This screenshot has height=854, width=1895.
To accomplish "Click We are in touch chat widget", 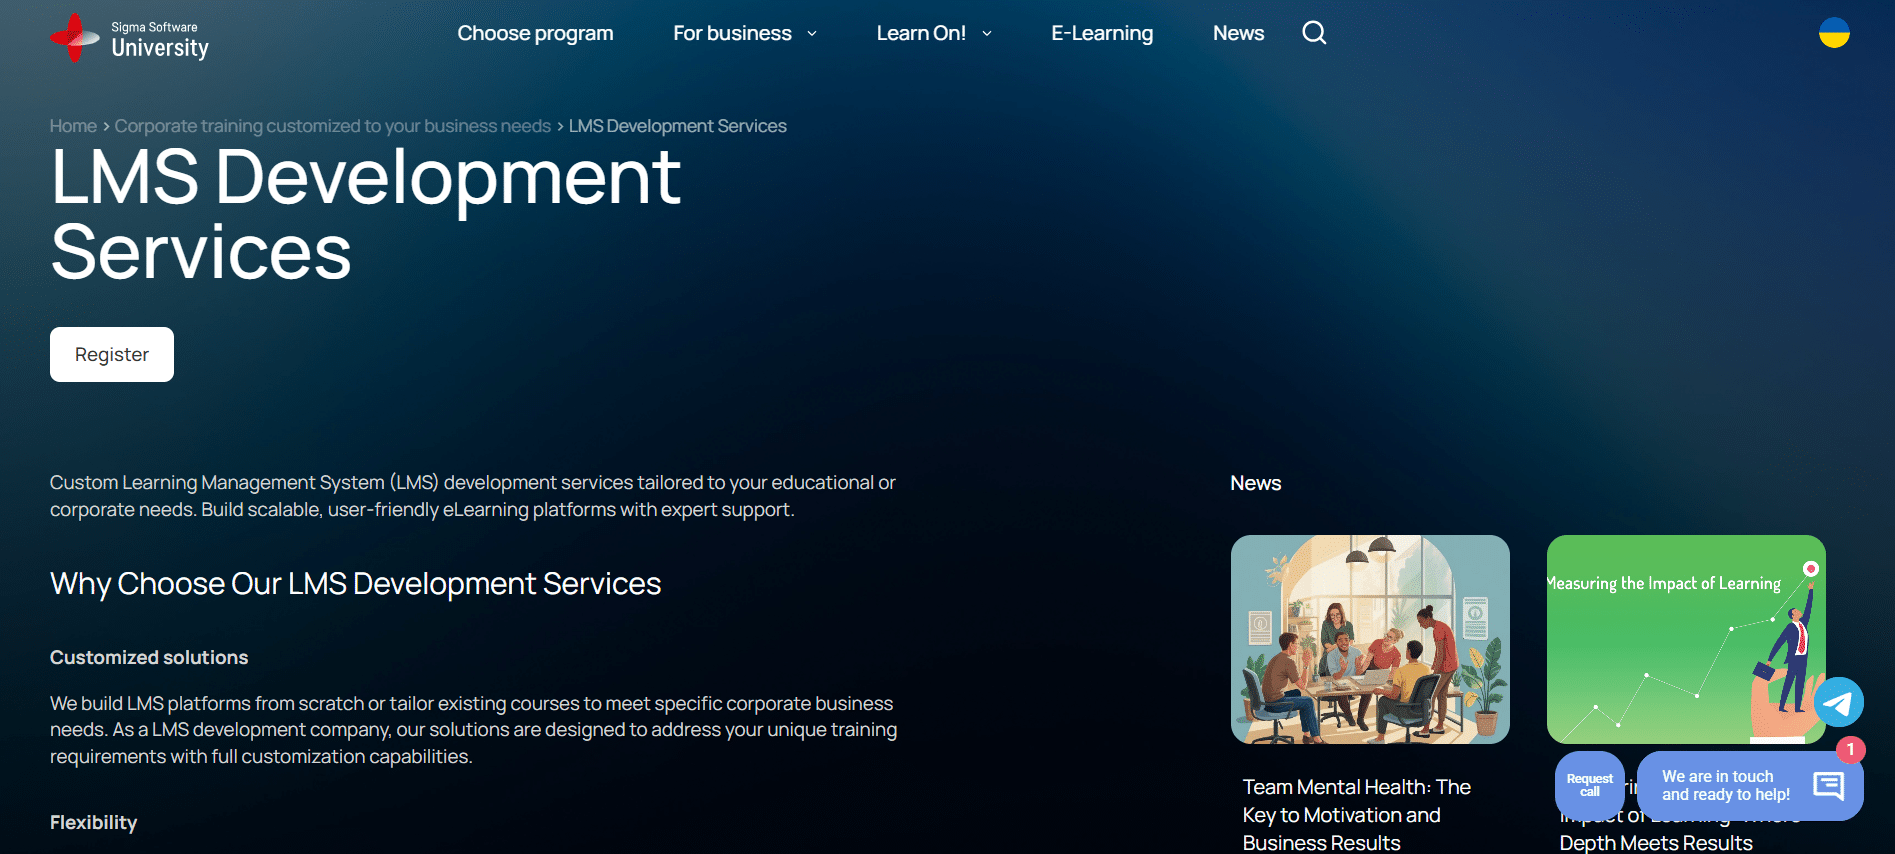I will pyautogui.click(x=1750, y=785).
